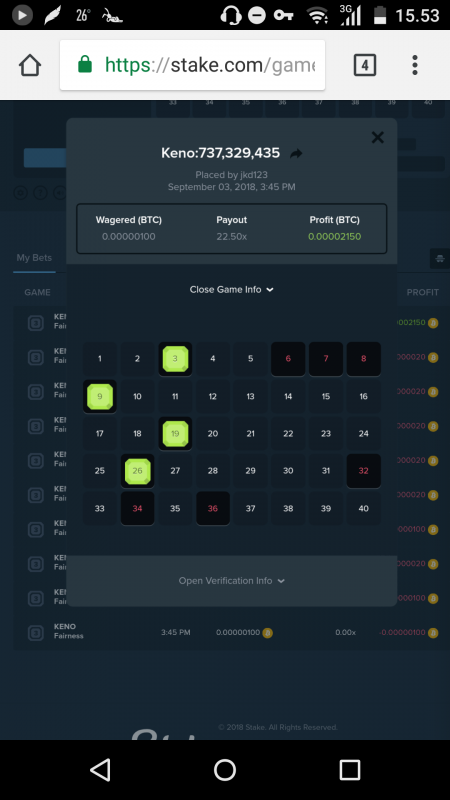Image resolution: width=450 pixels, height=800 pixels.
Task: Click the GAME column header
Action: [37, 292]
